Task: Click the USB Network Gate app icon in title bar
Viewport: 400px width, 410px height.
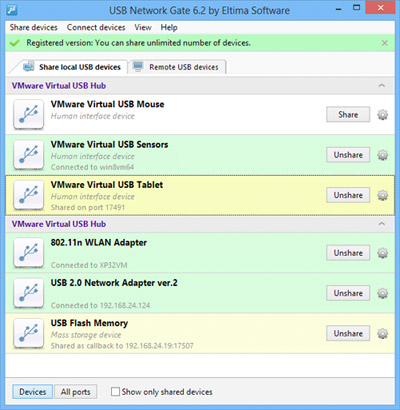Action: click(12, 10)
